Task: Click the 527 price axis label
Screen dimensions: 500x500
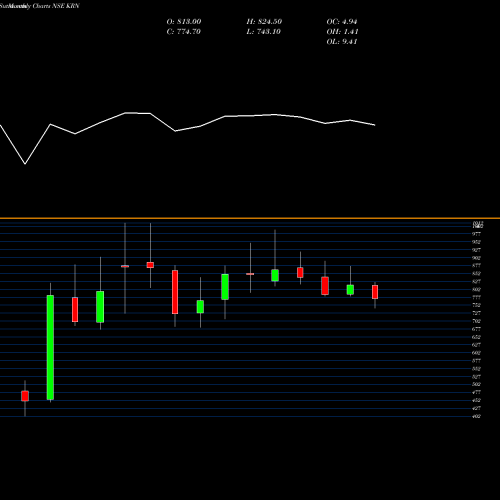Action: coord(476,377)
